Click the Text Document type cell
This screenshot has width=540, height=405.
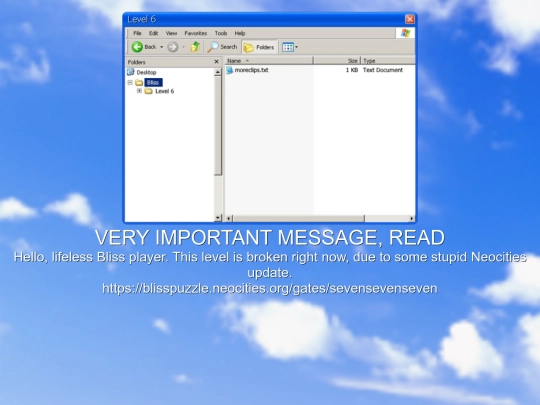click(x=383, y=70)
